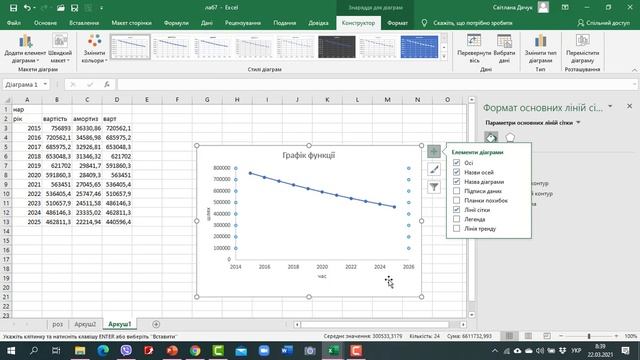Image resolution: width=640 pixels, height=360 pixels.
Task: Click the Chart Filters funnel button
Action: pos(434,187)
